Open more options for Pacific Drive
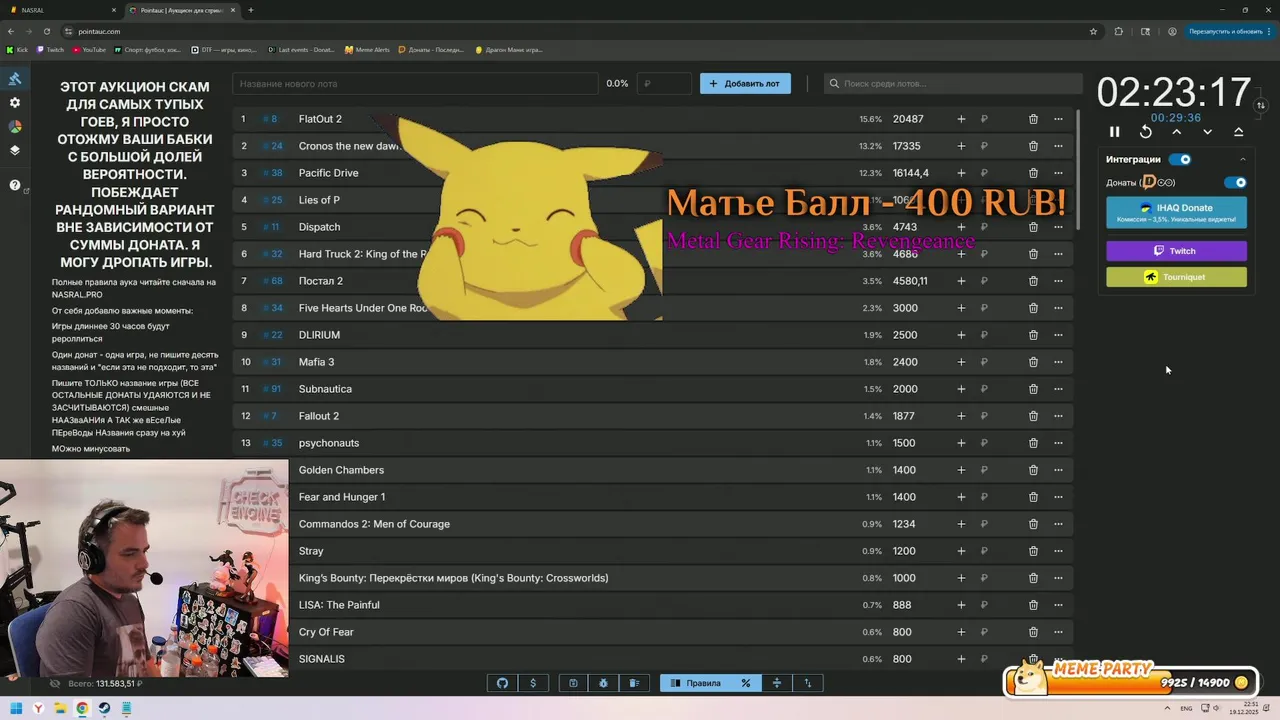 [x=1058, y=173]
